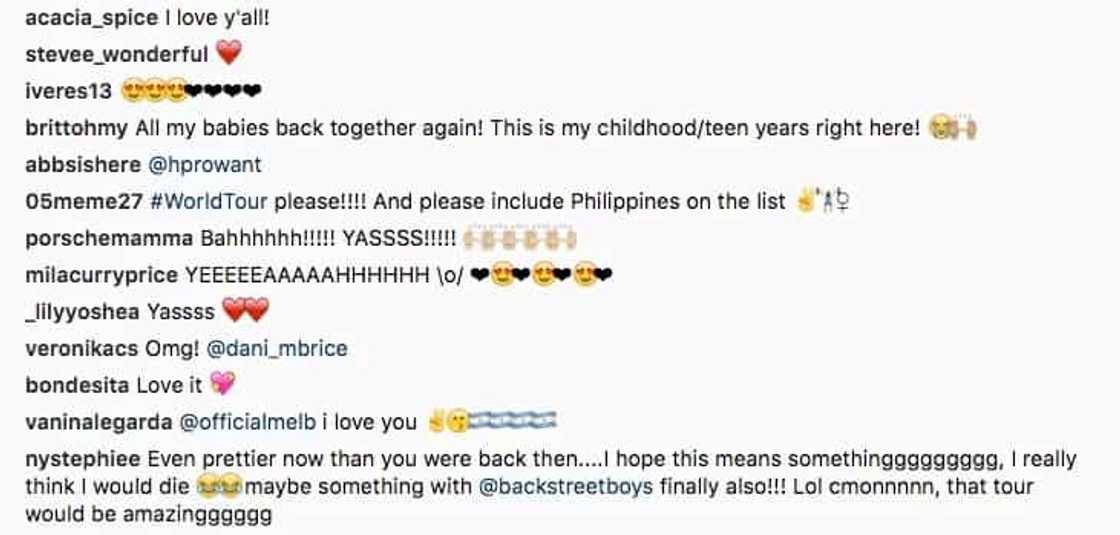The image size is (1120, 535).
Task: Open the @backstreetboys mention
Action: click(x=568, y=488)
